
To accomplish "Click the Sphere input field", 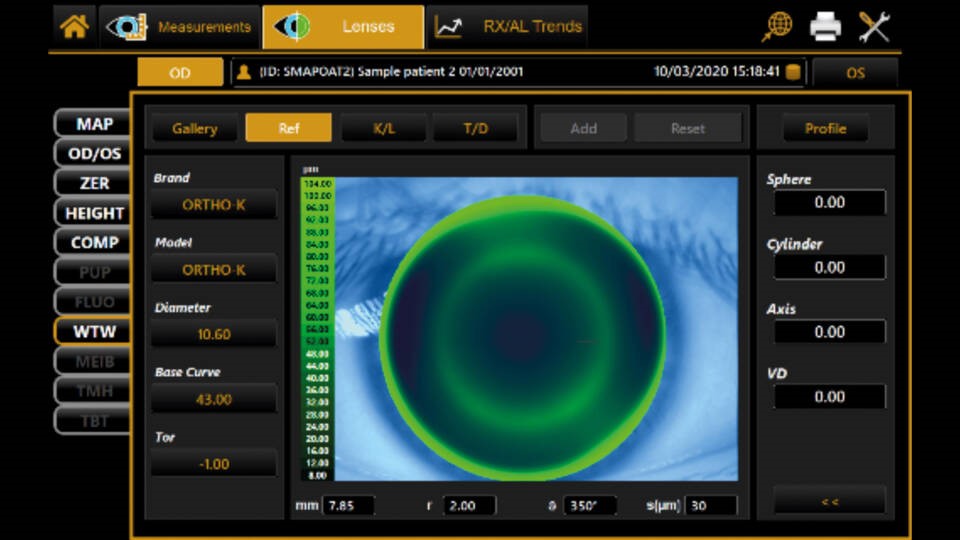I will click(829, 202).
